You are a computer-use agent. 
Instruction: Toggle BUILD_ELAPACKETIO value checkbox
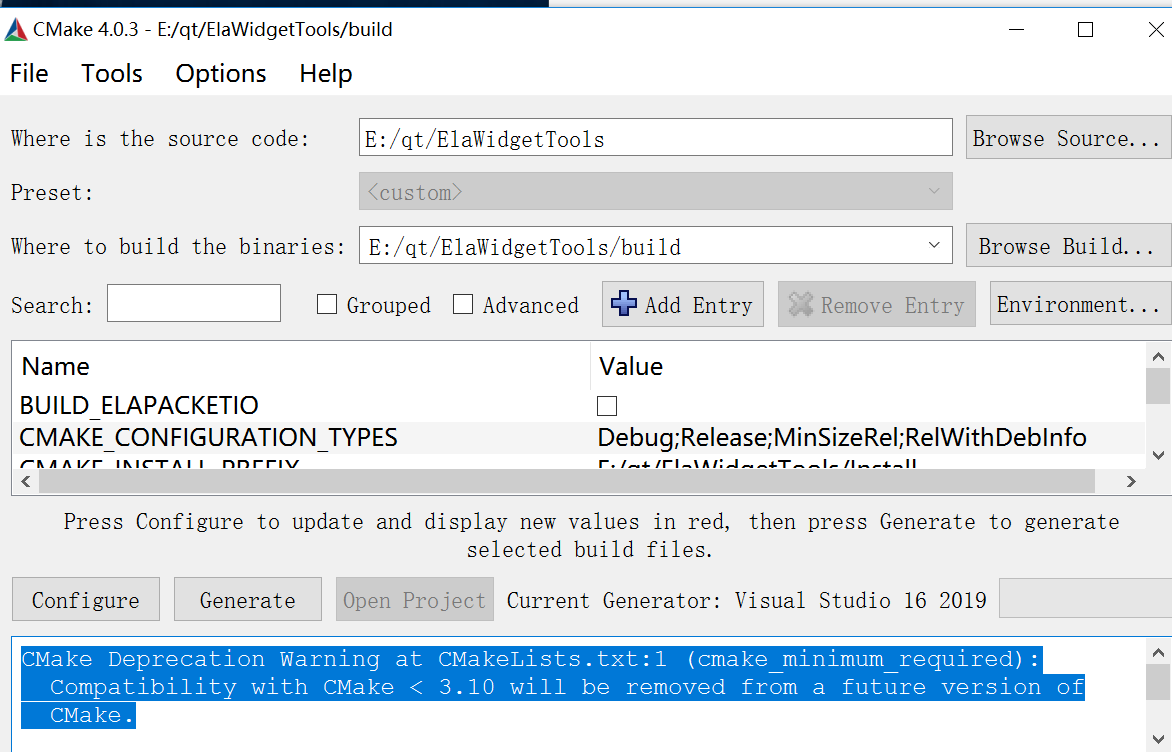[607, 406]
